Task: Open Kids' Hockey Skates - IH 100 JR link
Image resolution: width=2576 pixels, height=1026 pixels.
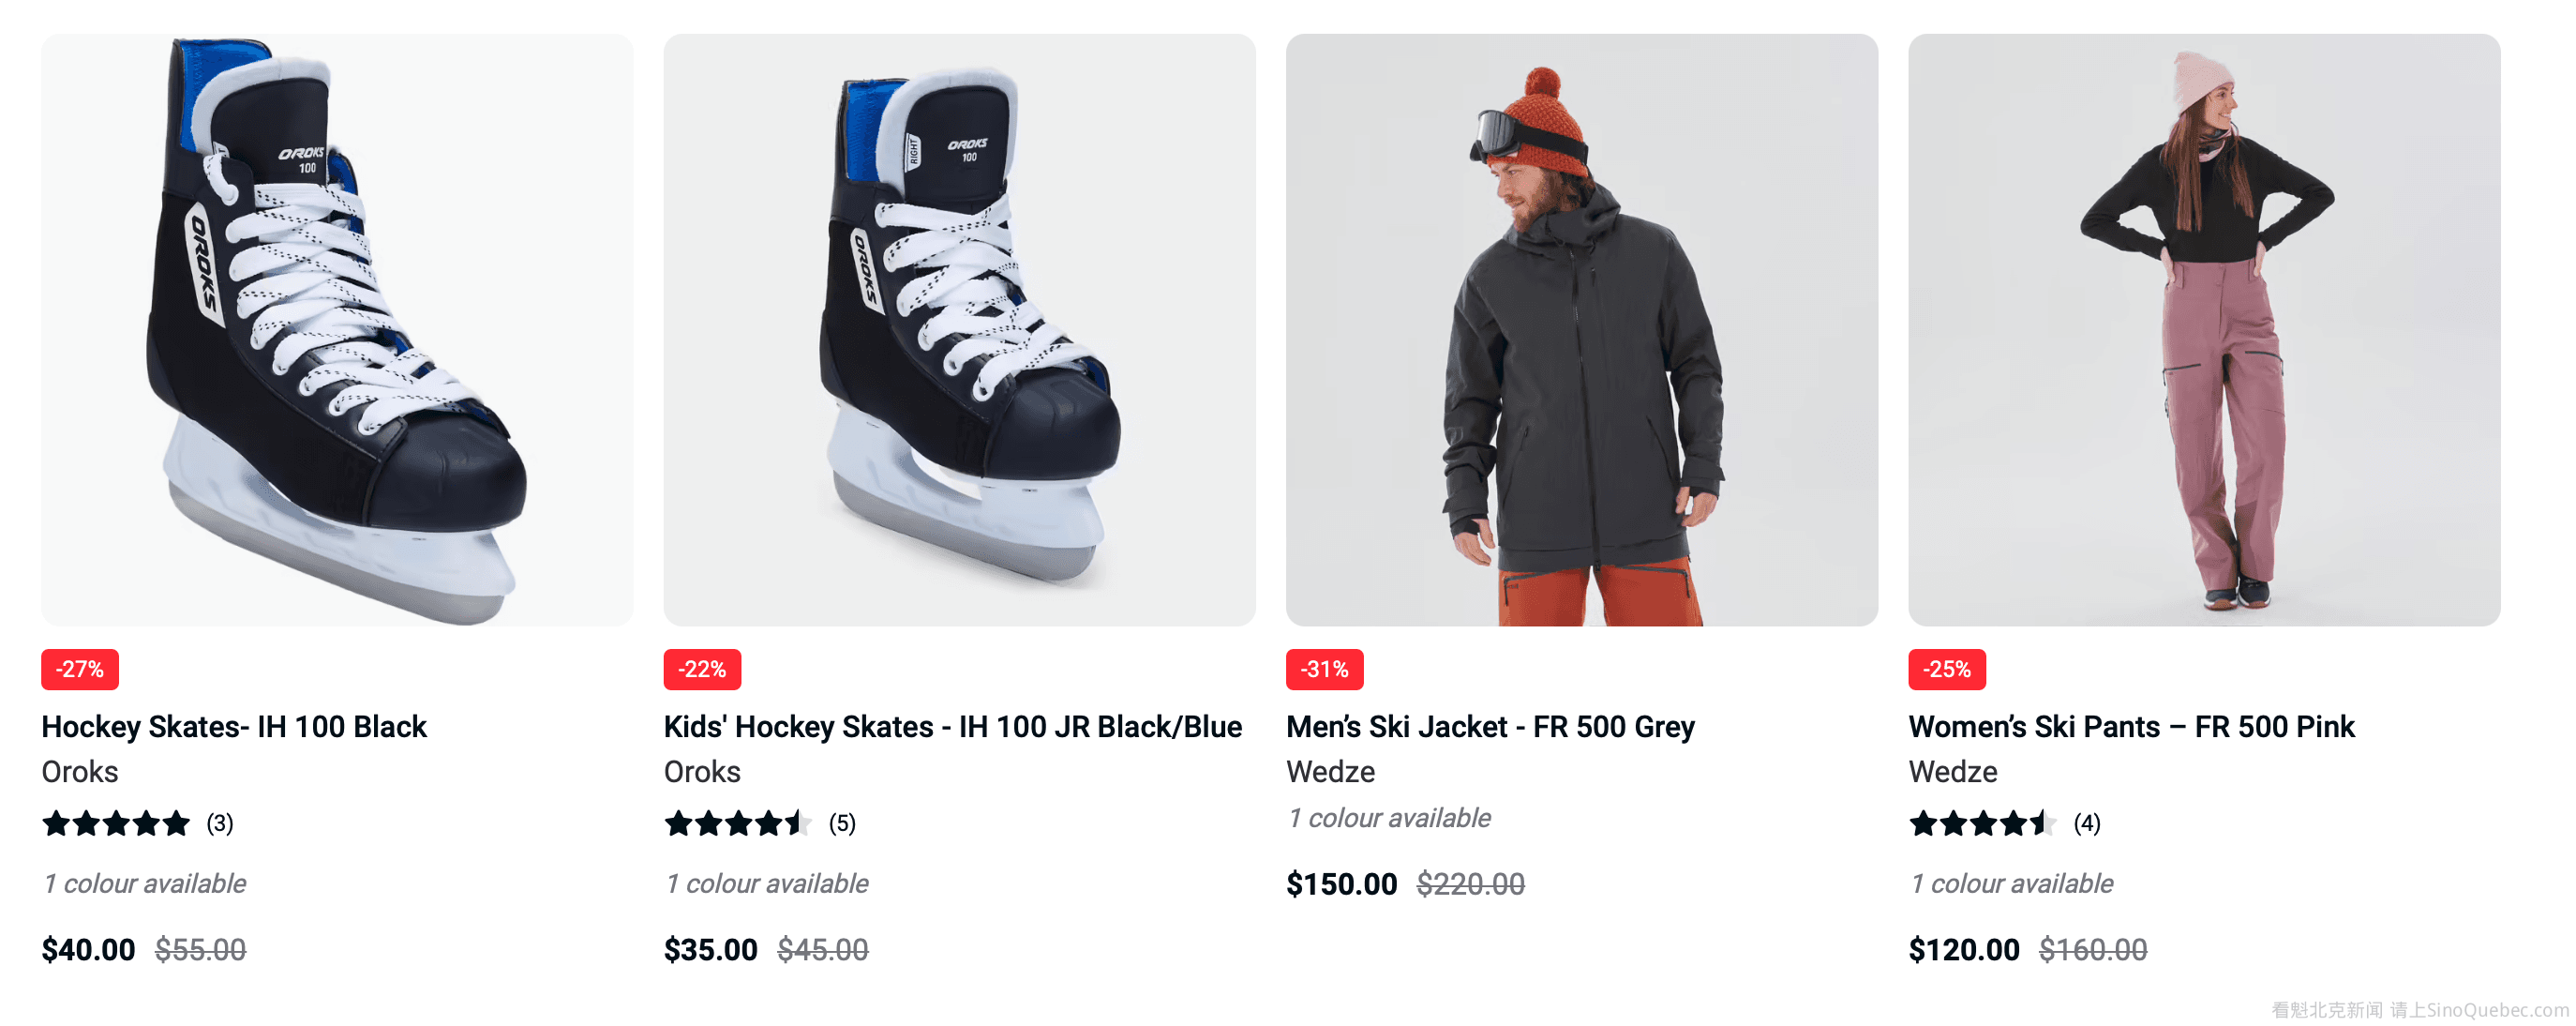Action: 952,727
